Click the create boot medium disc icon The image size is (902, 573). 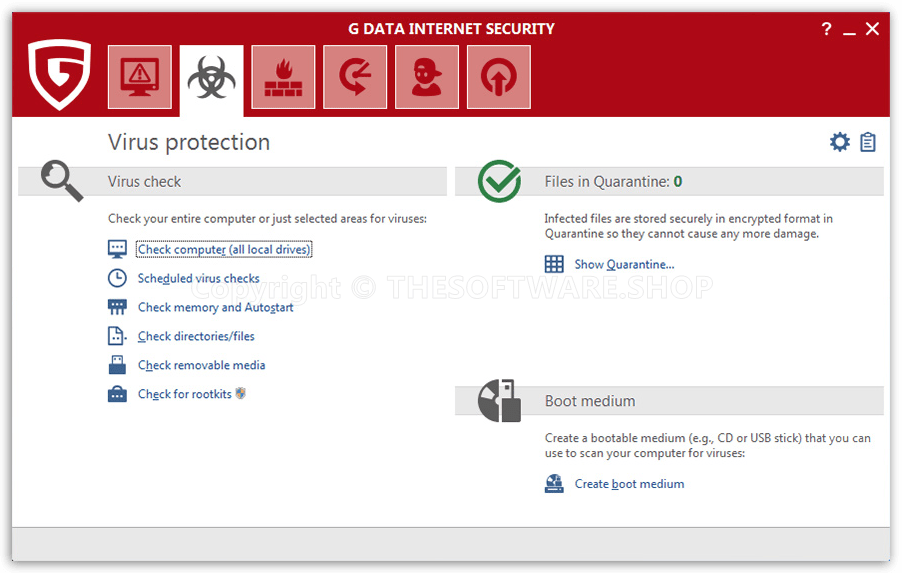pos(554,484)
